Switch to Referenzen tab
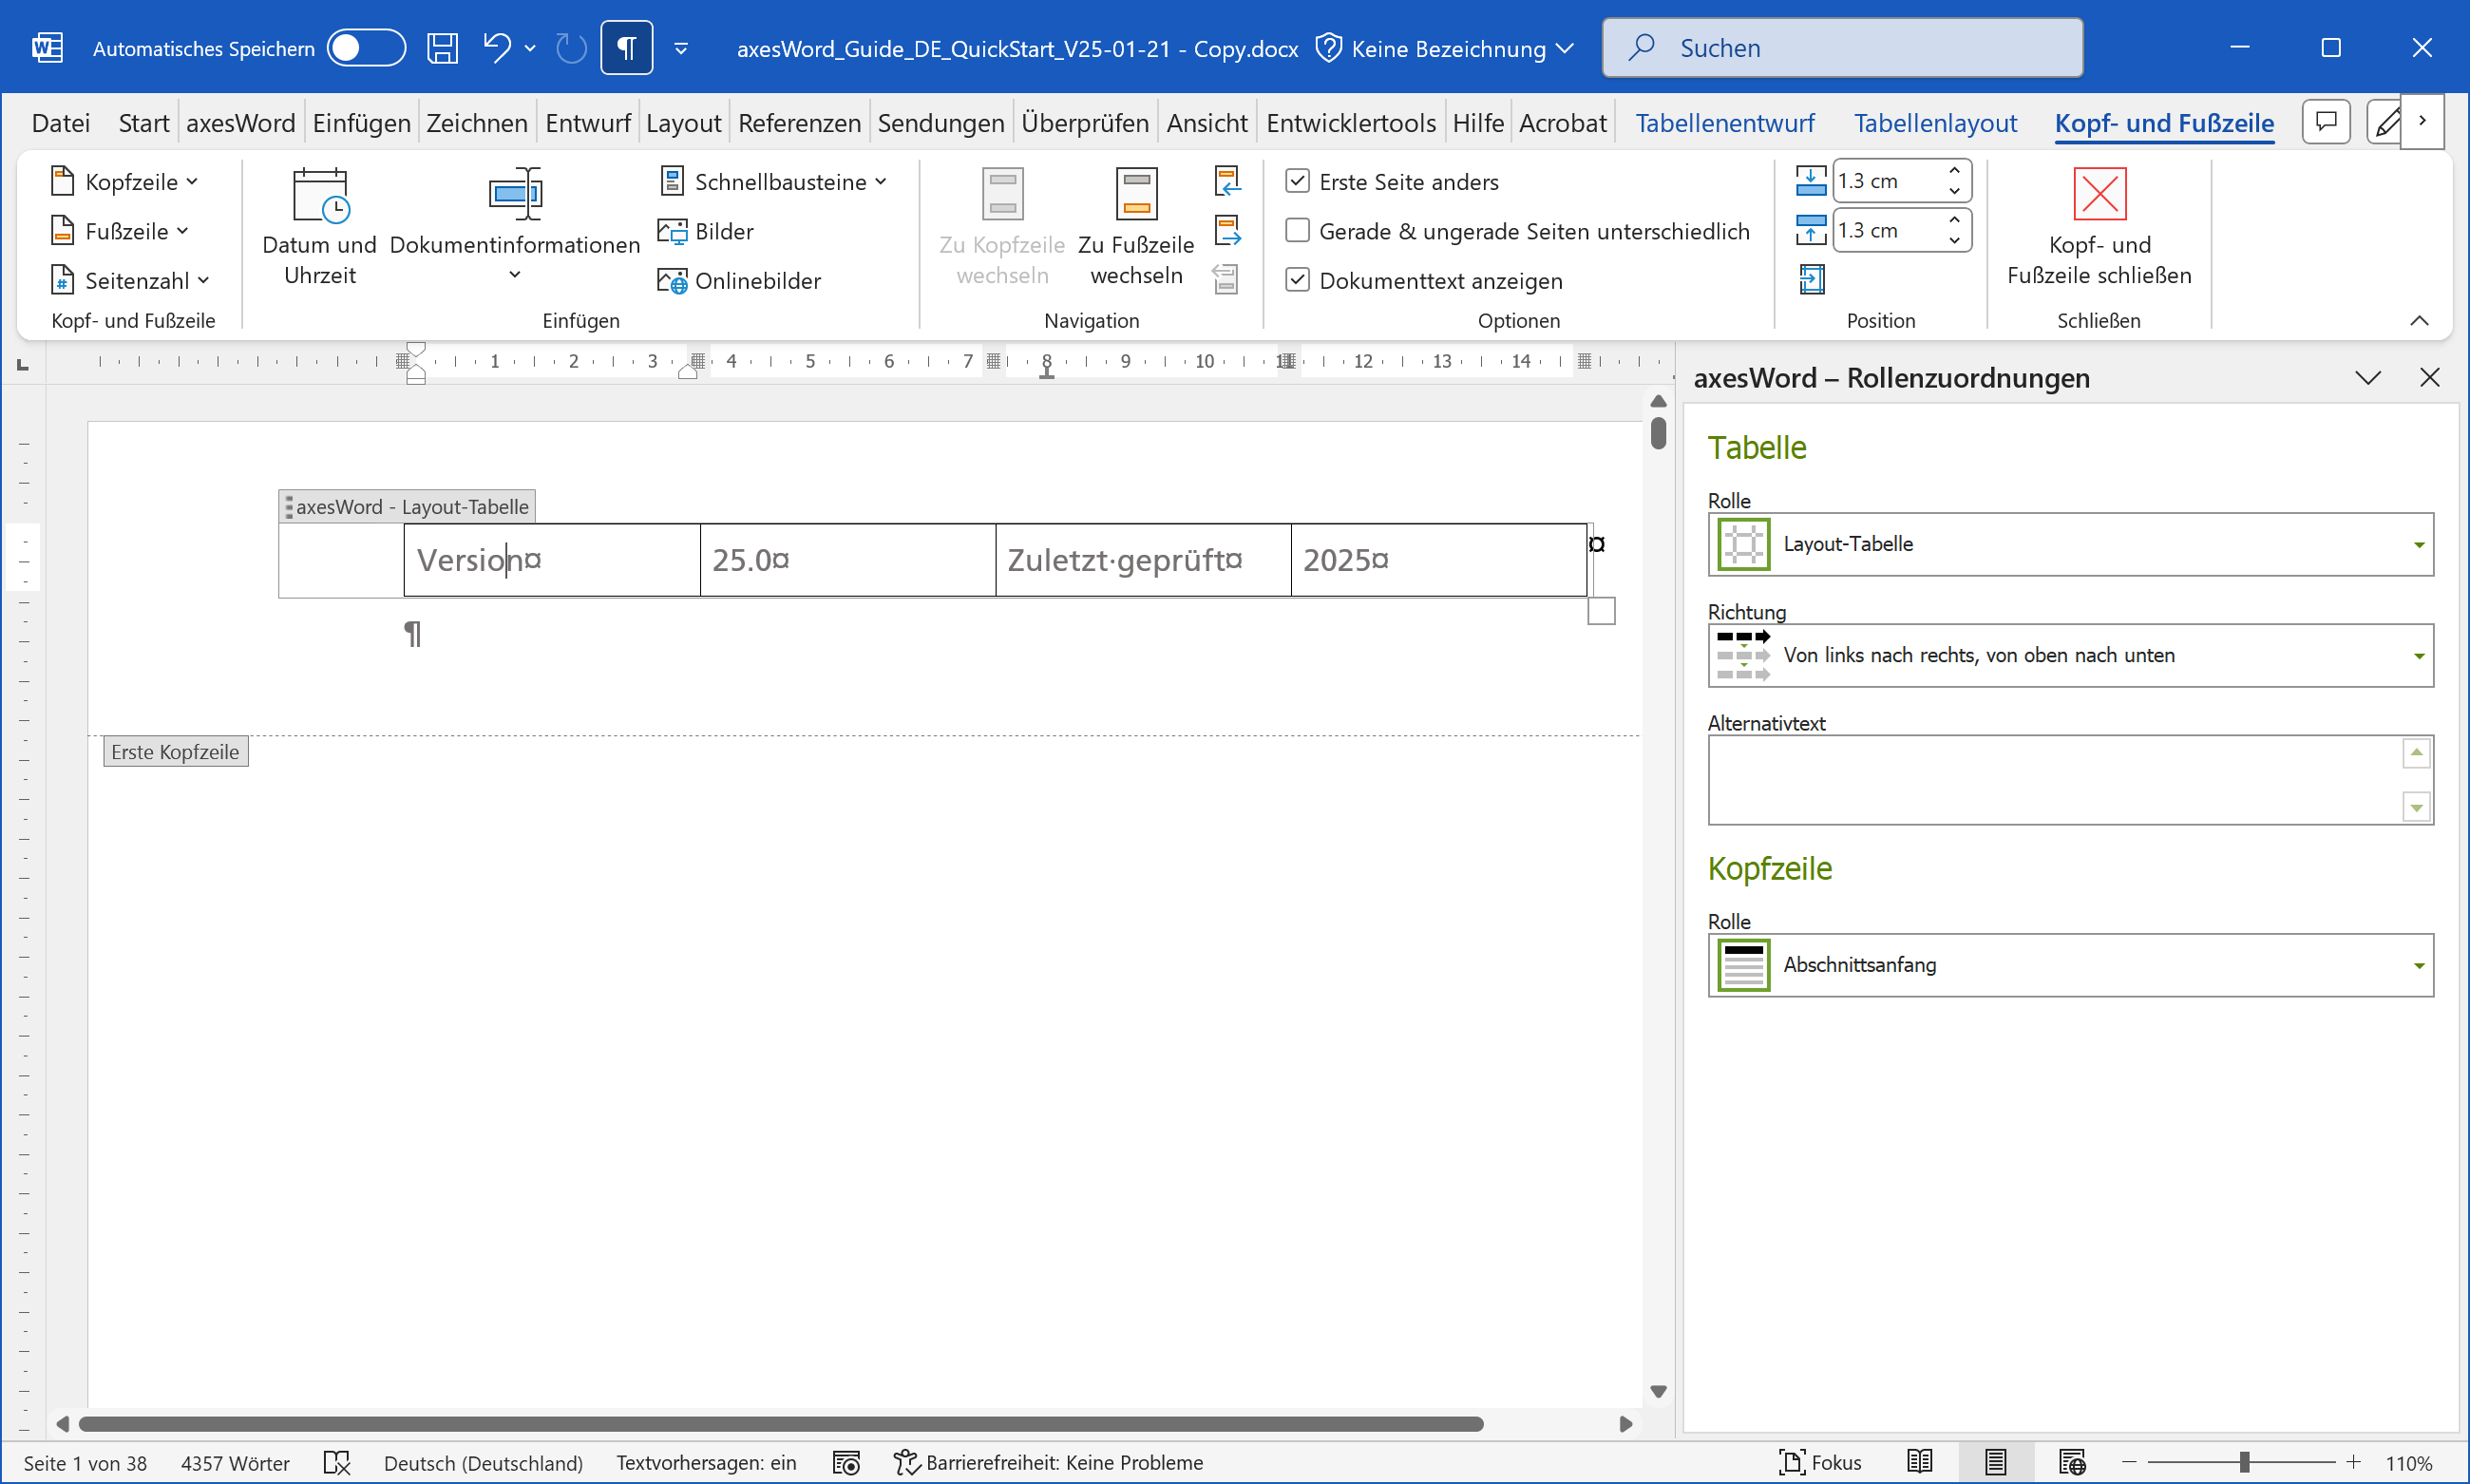The width and height of the screenshot is (2470, 1484). (x=799, y=123)
